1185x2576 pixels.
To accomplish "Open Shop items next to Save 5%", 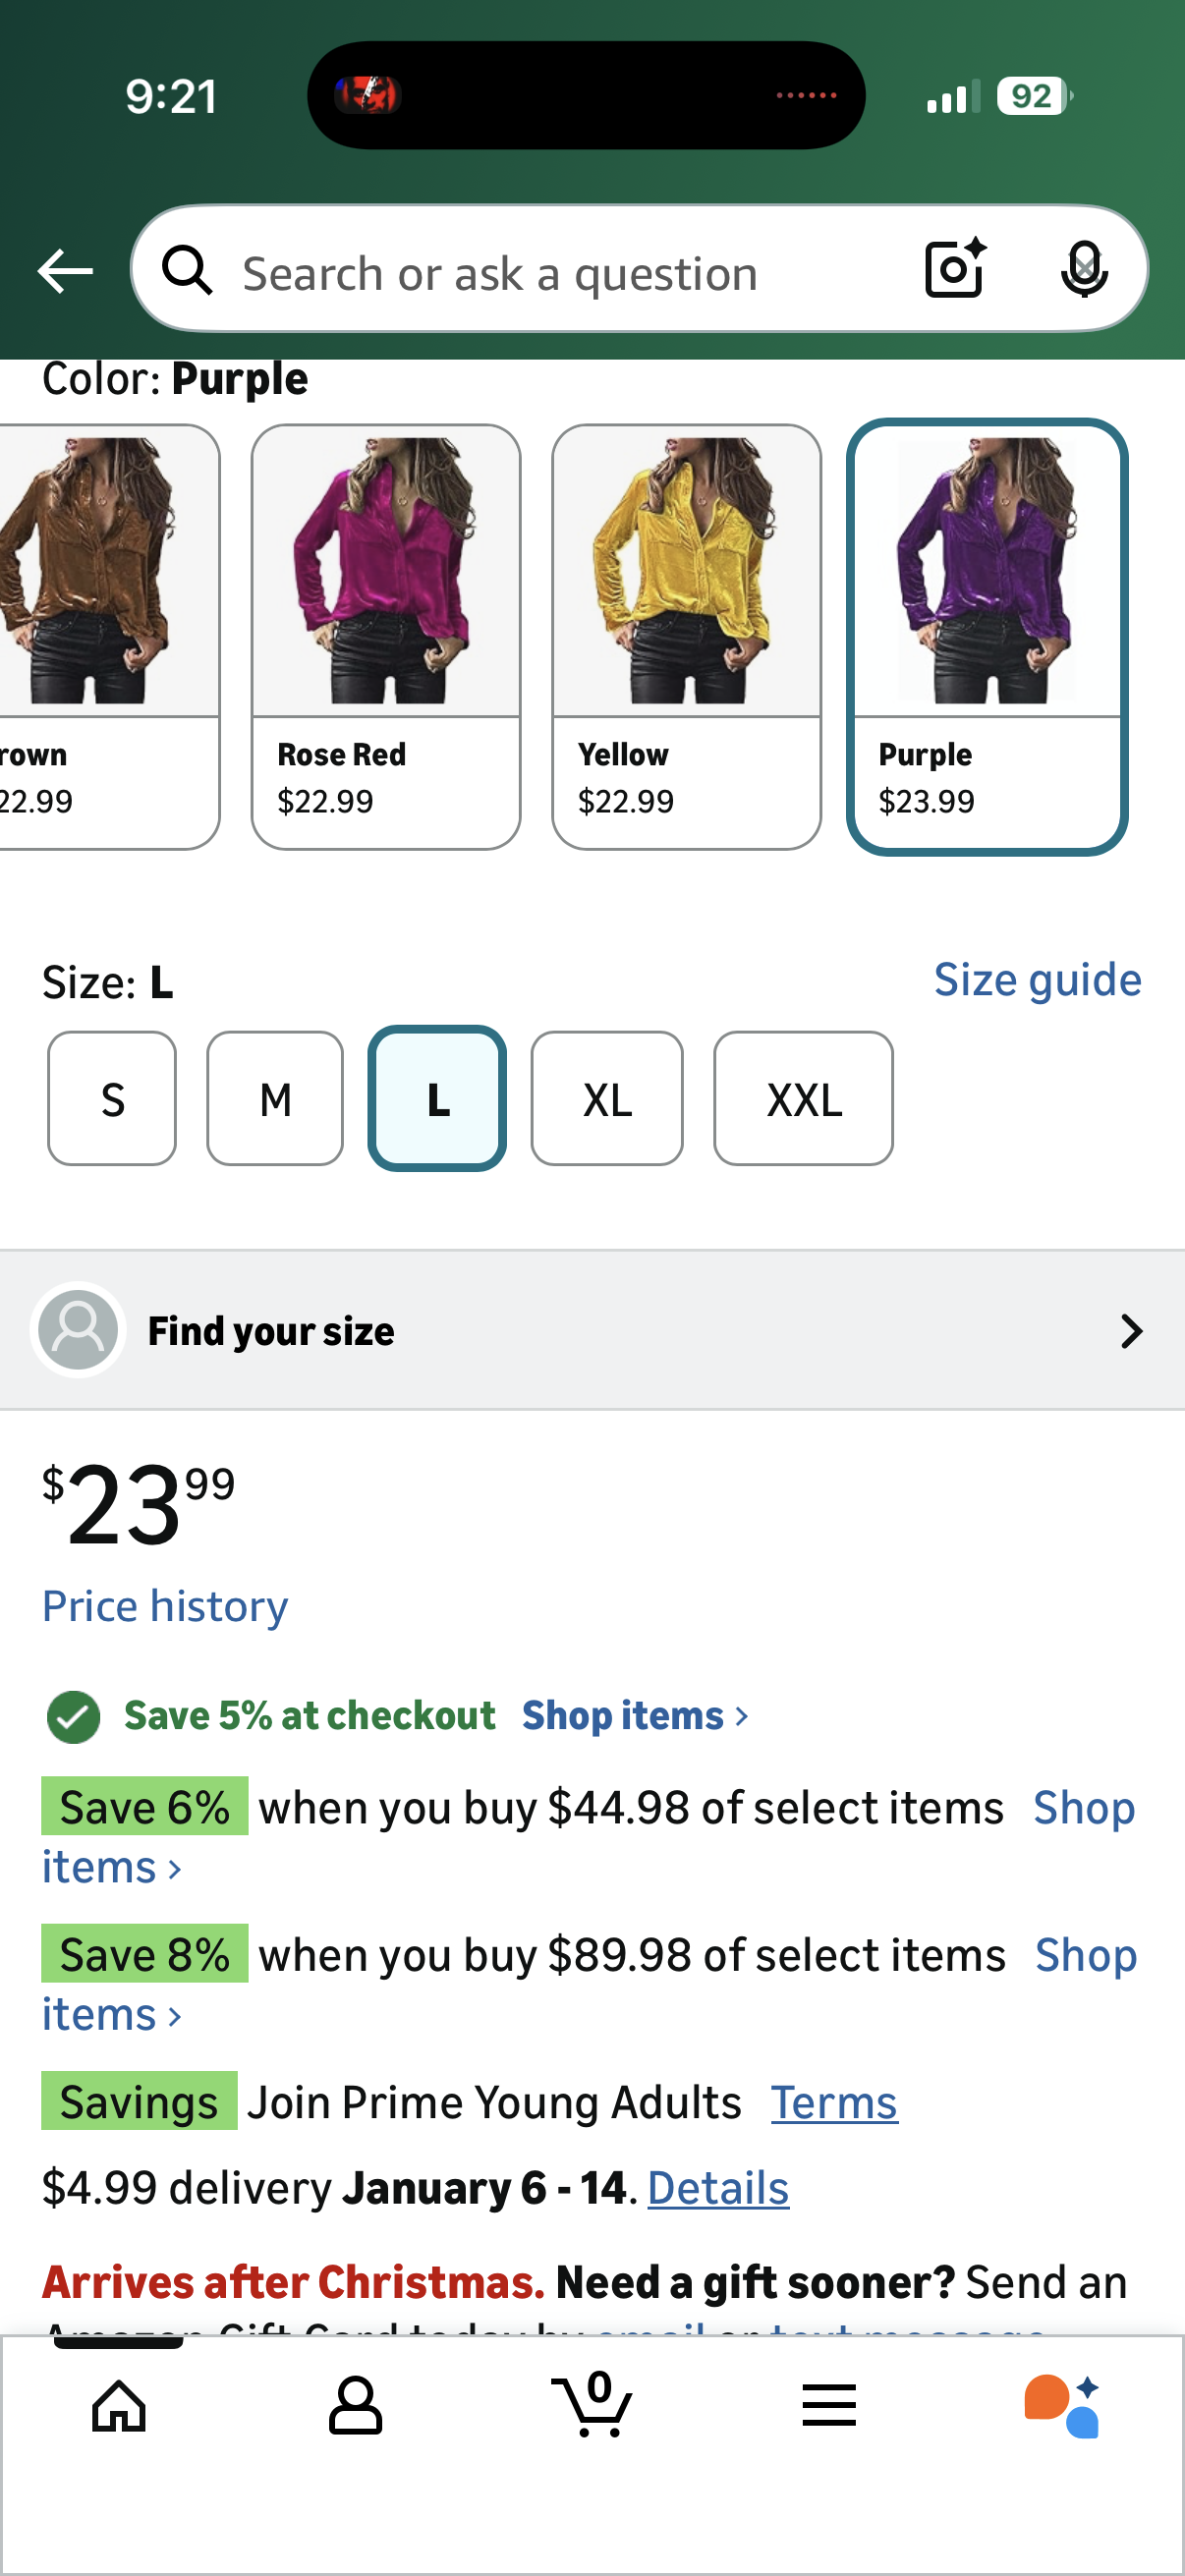I will pyautogui.click(x=634, y=1716).
